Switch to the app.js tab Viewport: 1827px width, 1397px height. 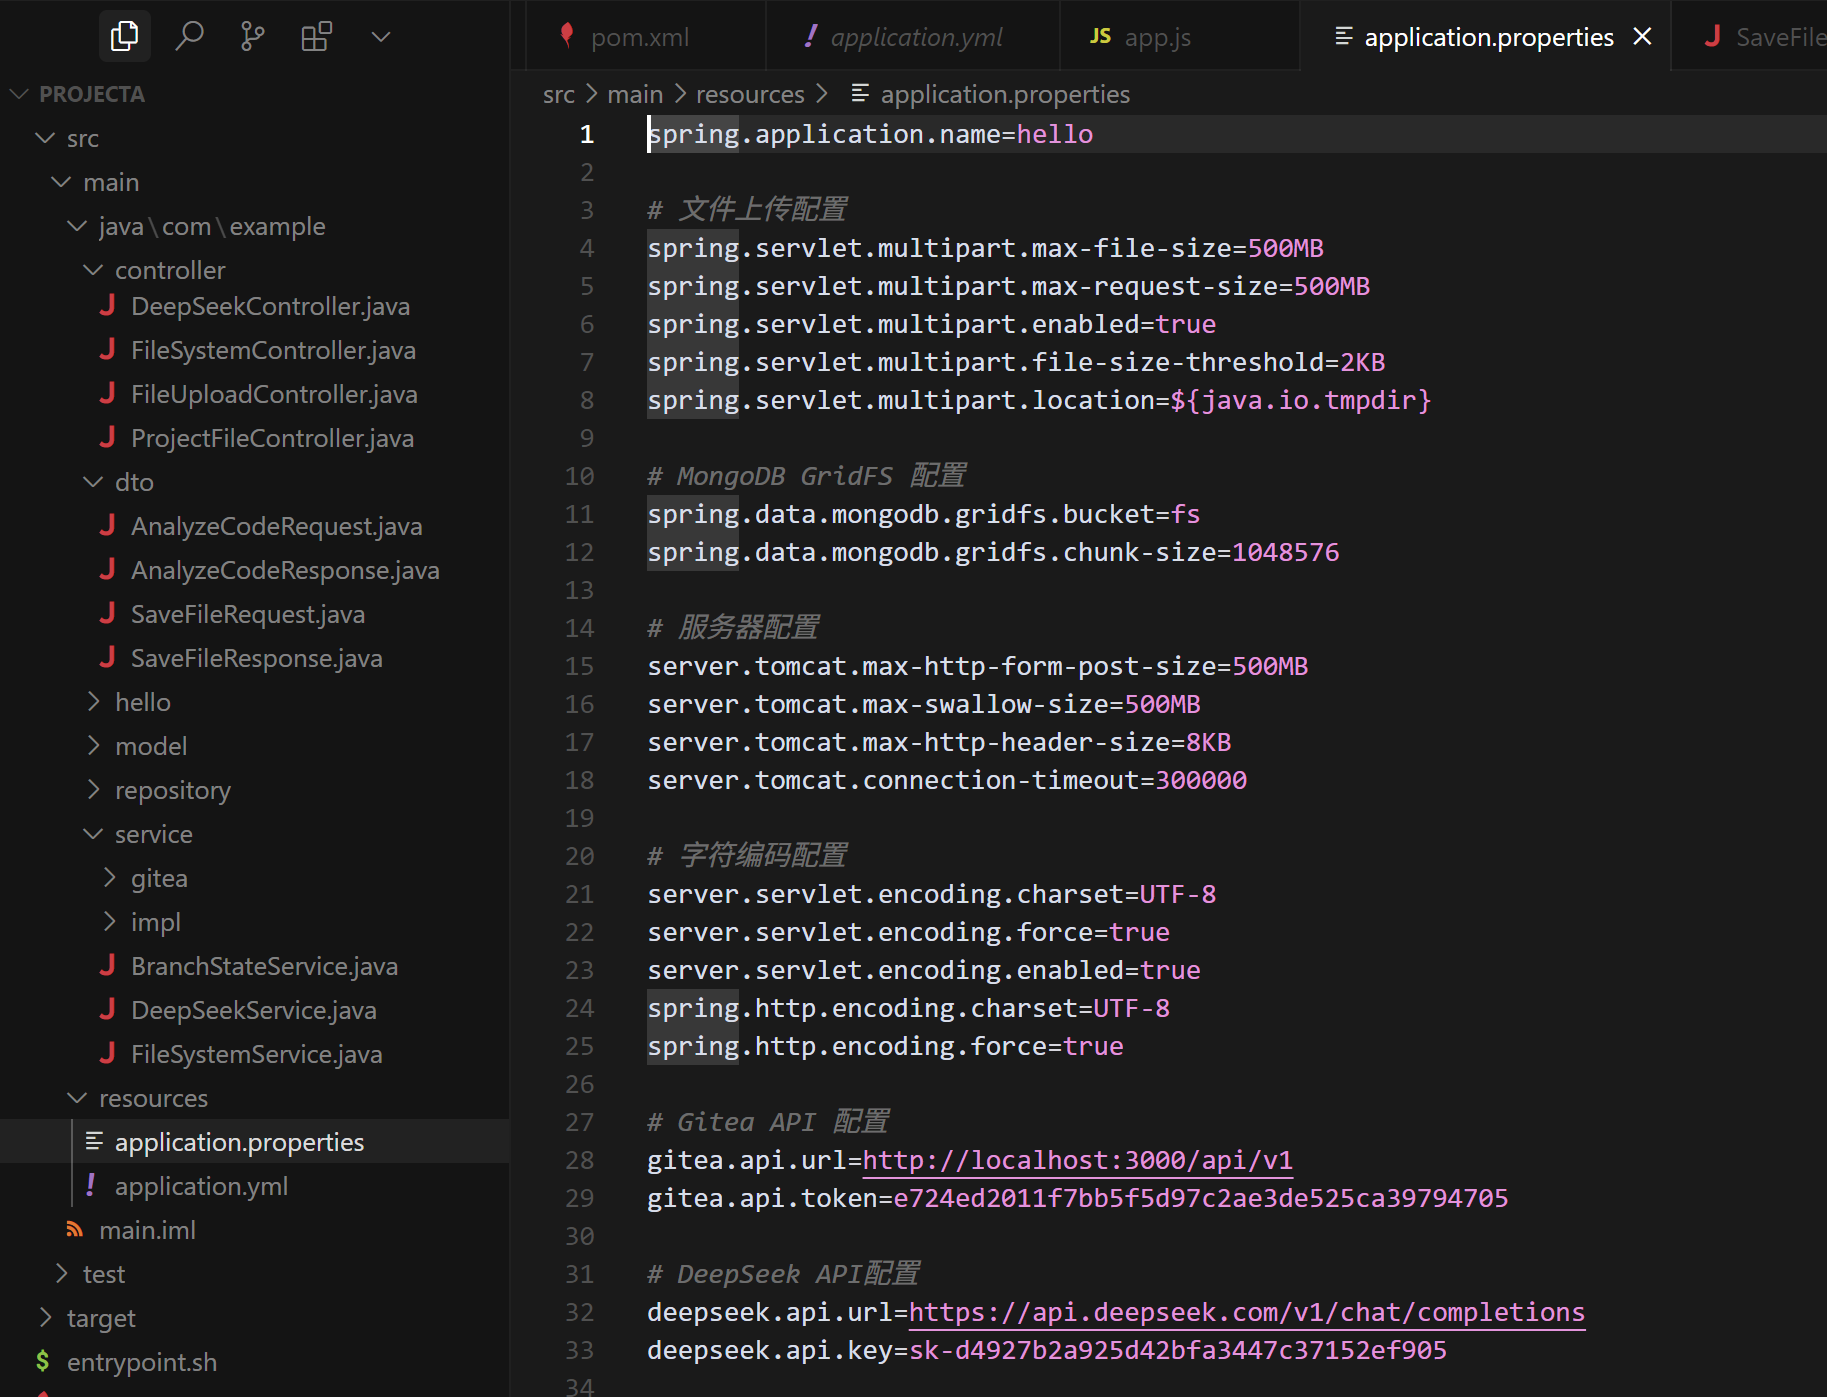(x=1156, y=36)
